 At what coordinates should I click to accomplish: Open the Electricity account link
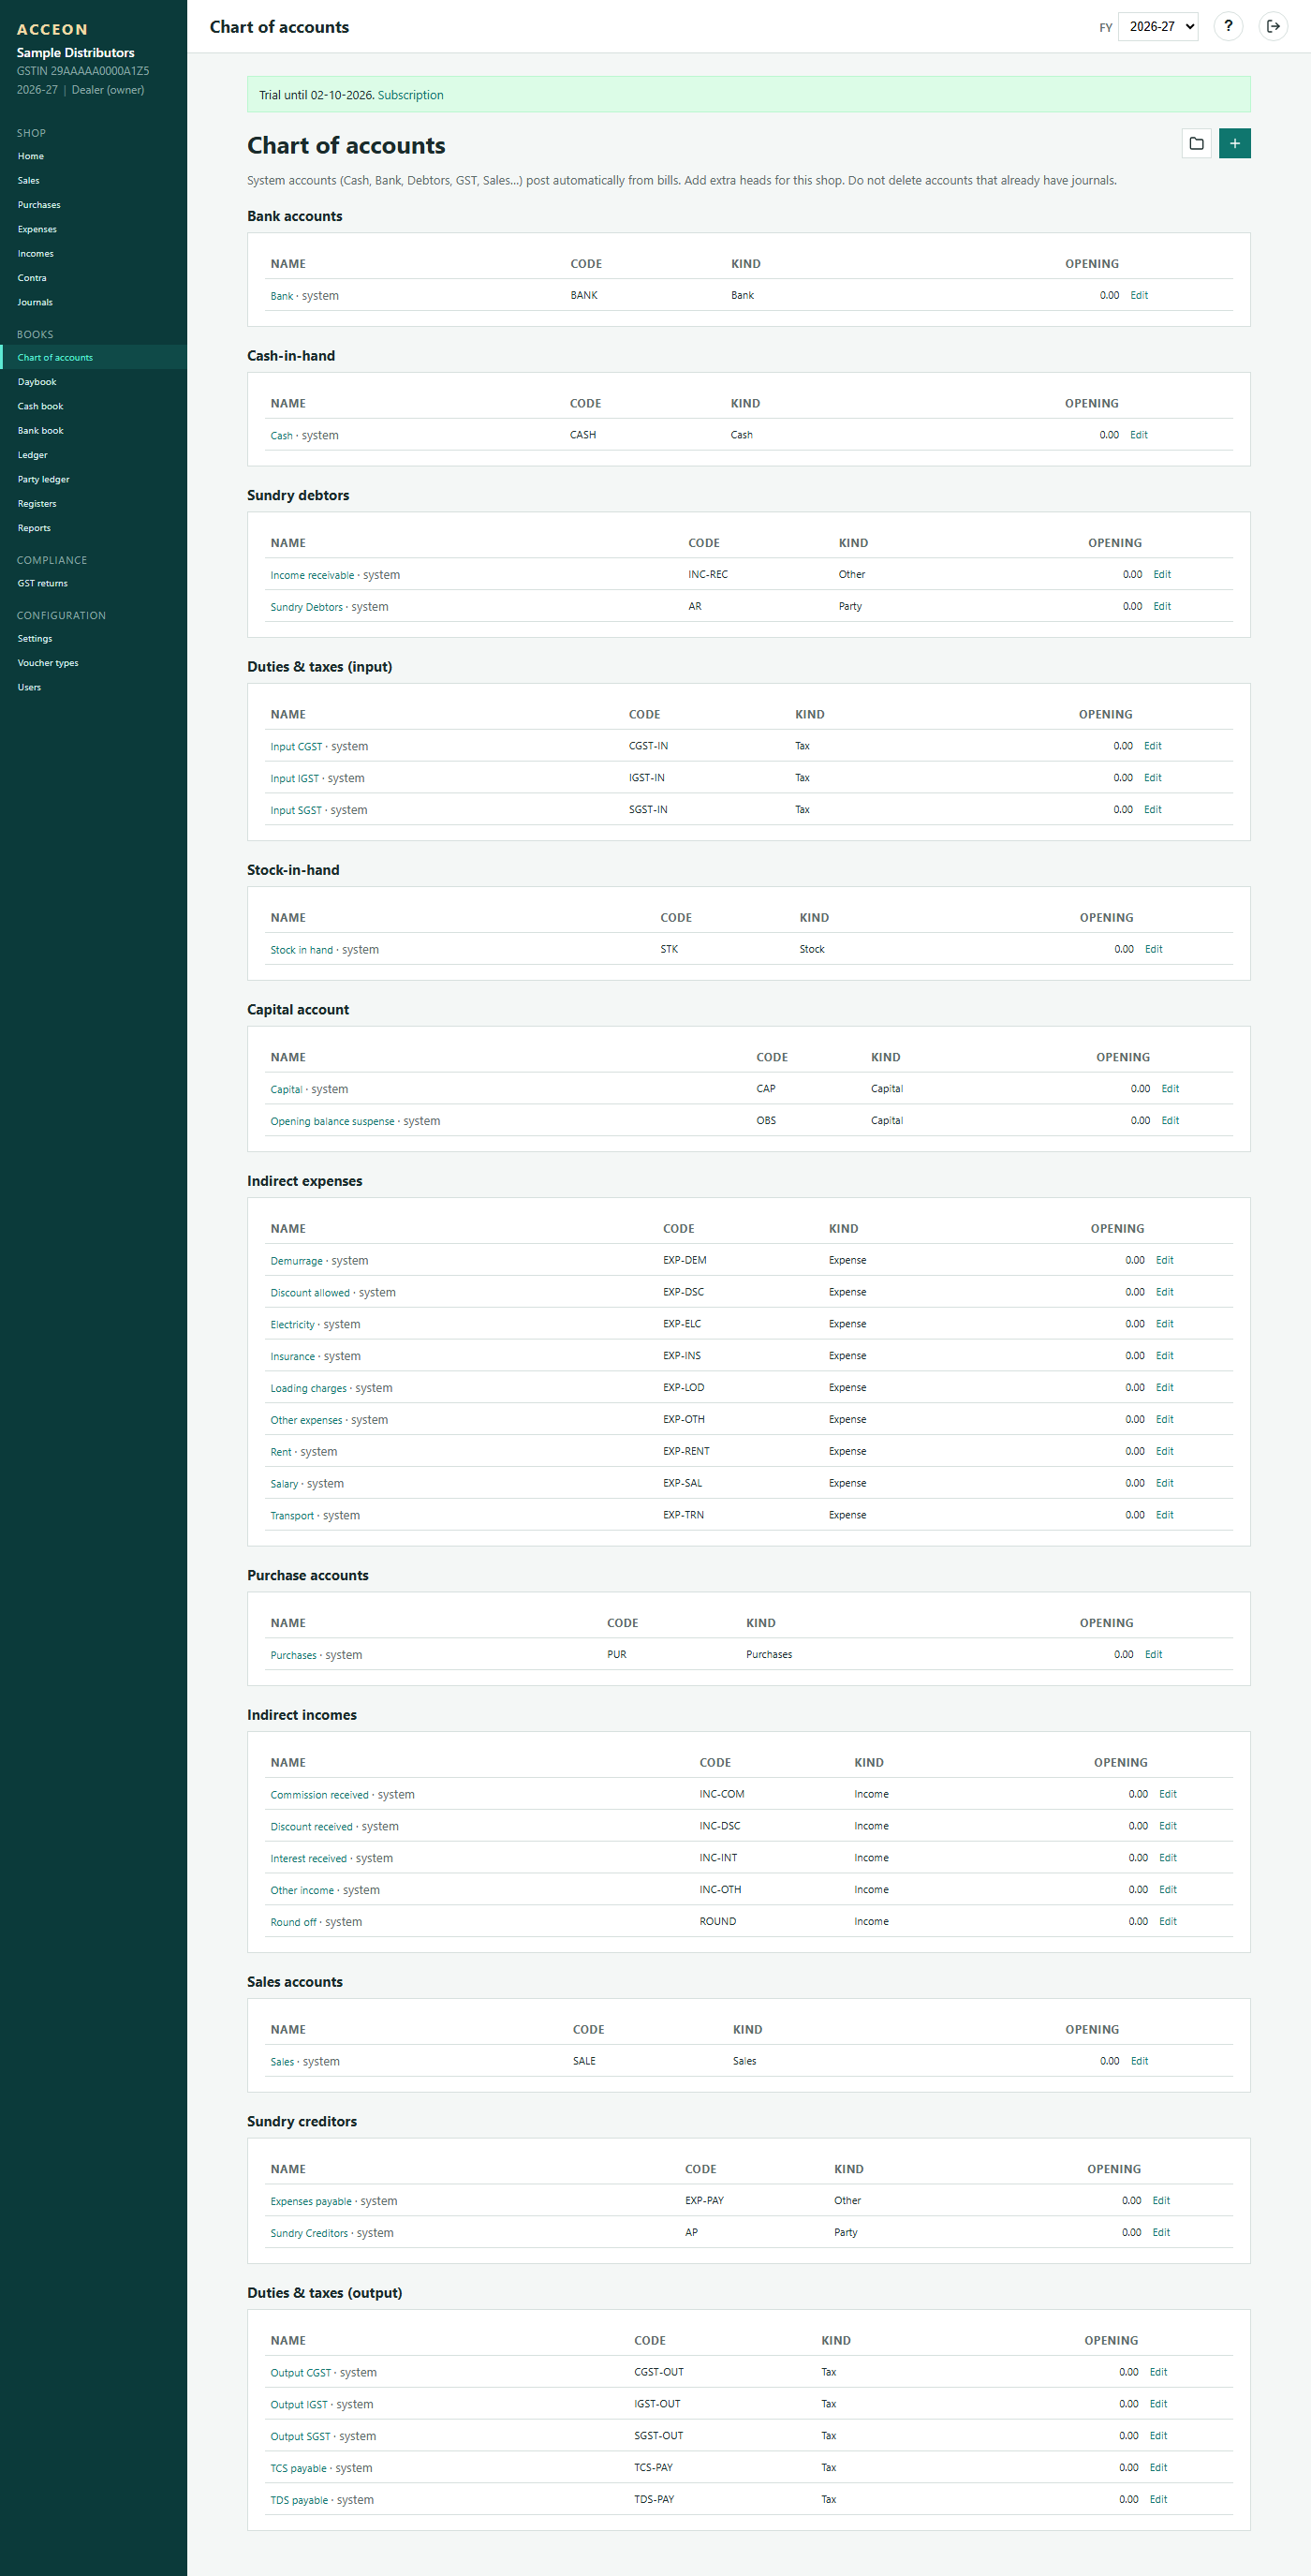(292, 1324)
